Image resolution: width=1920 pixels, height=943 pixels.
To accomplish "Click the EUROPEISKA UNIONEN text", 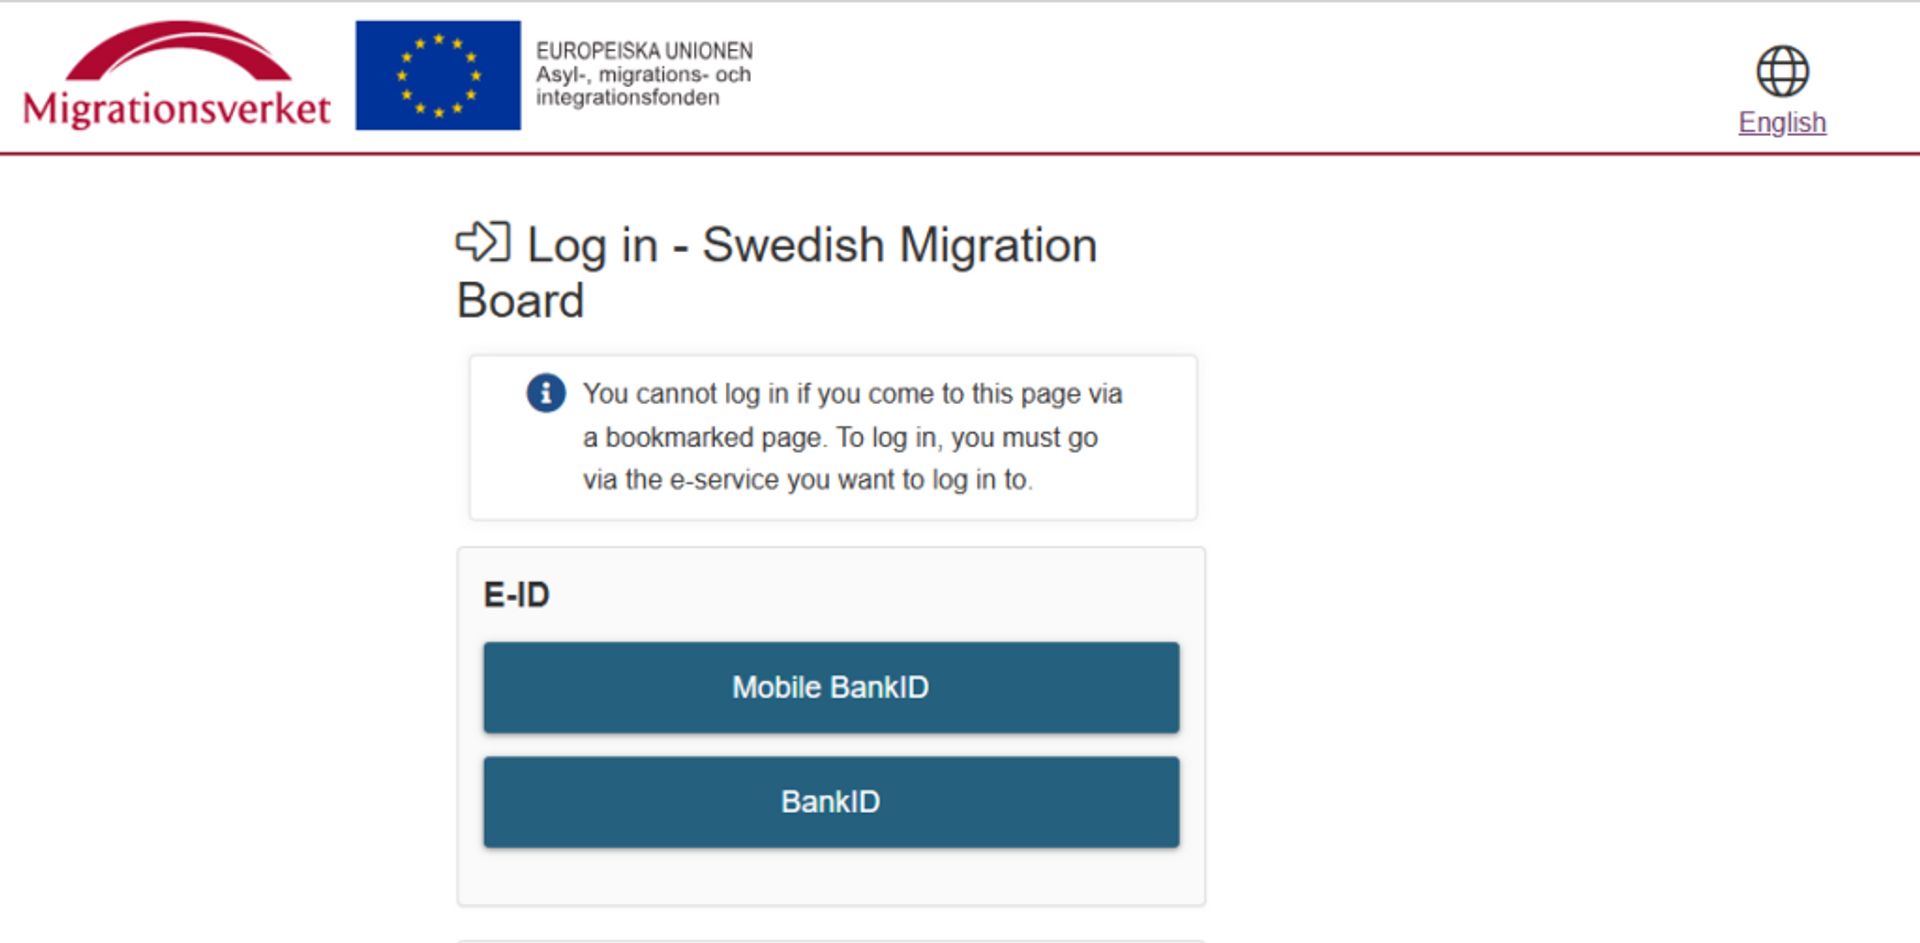I will (644, 50).
